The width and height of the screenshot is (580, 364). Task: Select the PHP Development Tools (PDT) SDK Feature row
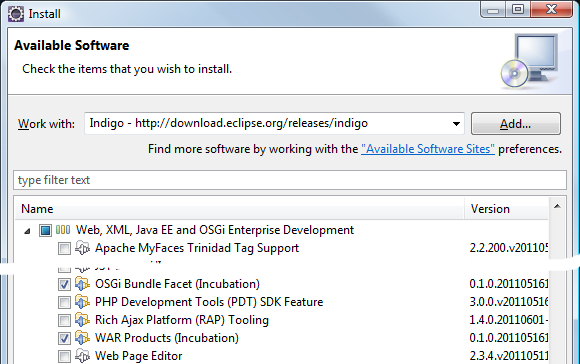click(209, 302)
